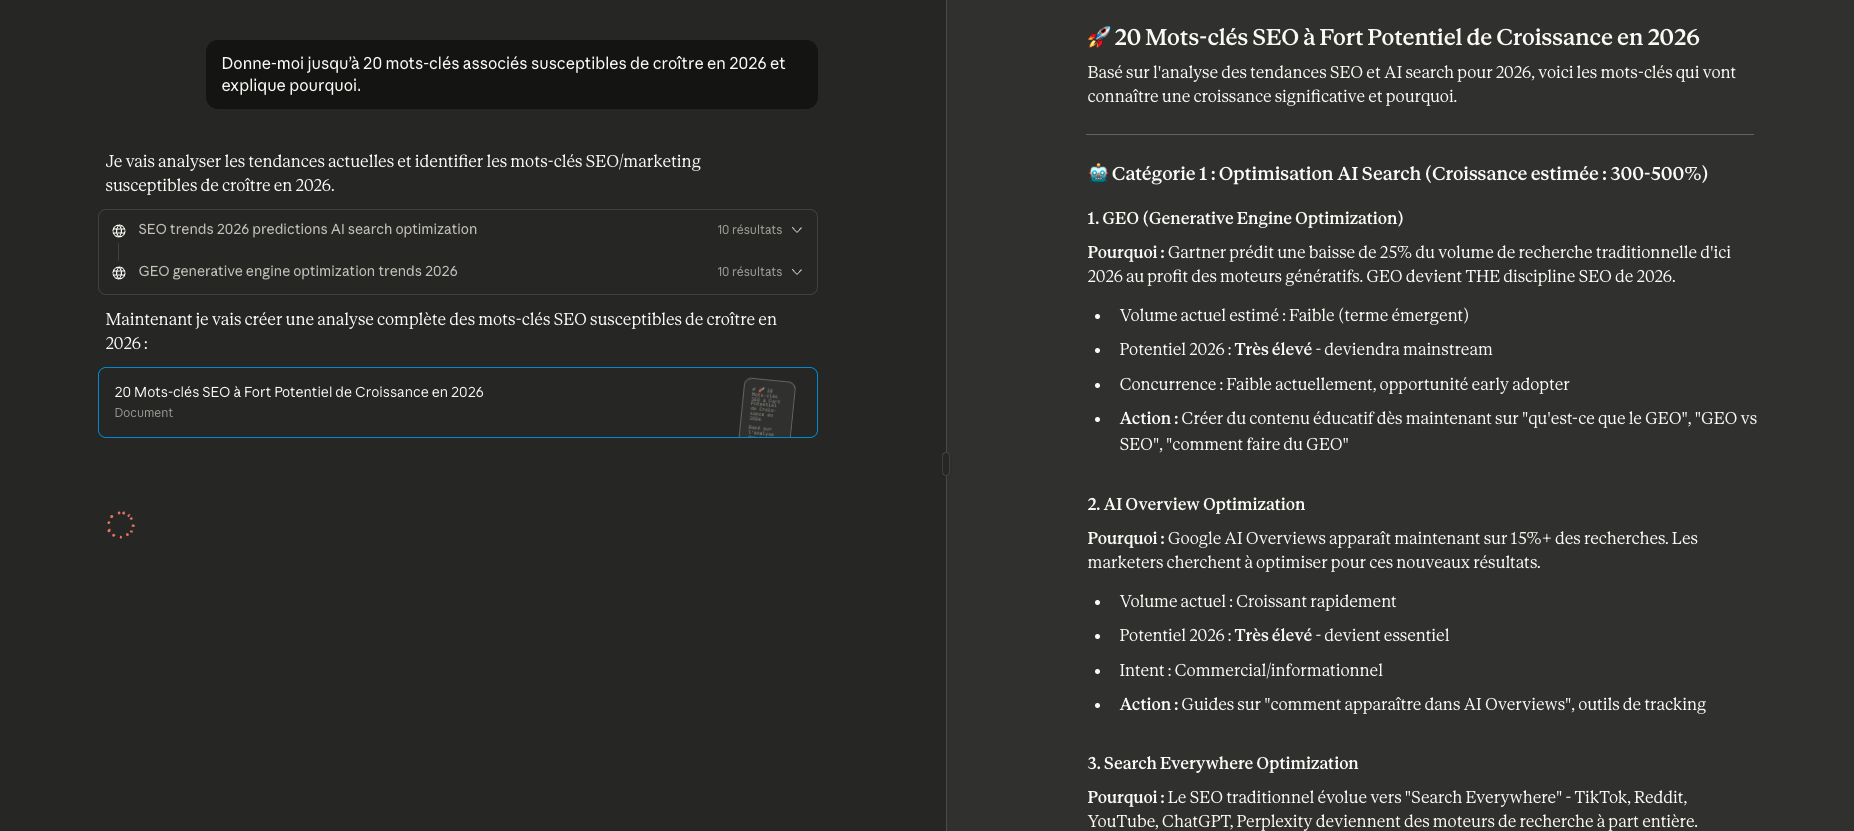Image resolution: width=1854 pixels, height=831 pixels.
Task: Click globe icon beside GEO generative engine search
Action: [119, 273]
